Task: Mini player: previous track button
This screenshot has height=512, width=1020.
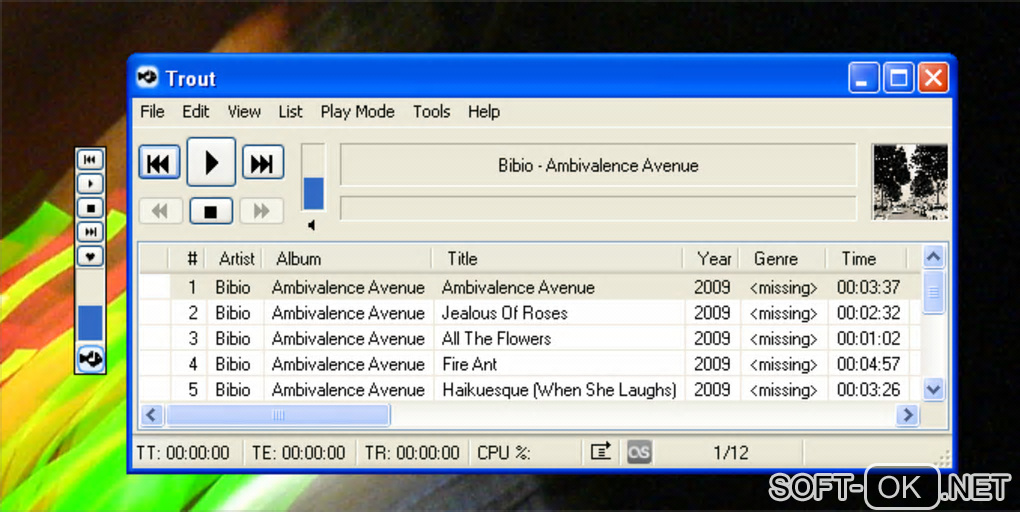Action: (90, 159)
